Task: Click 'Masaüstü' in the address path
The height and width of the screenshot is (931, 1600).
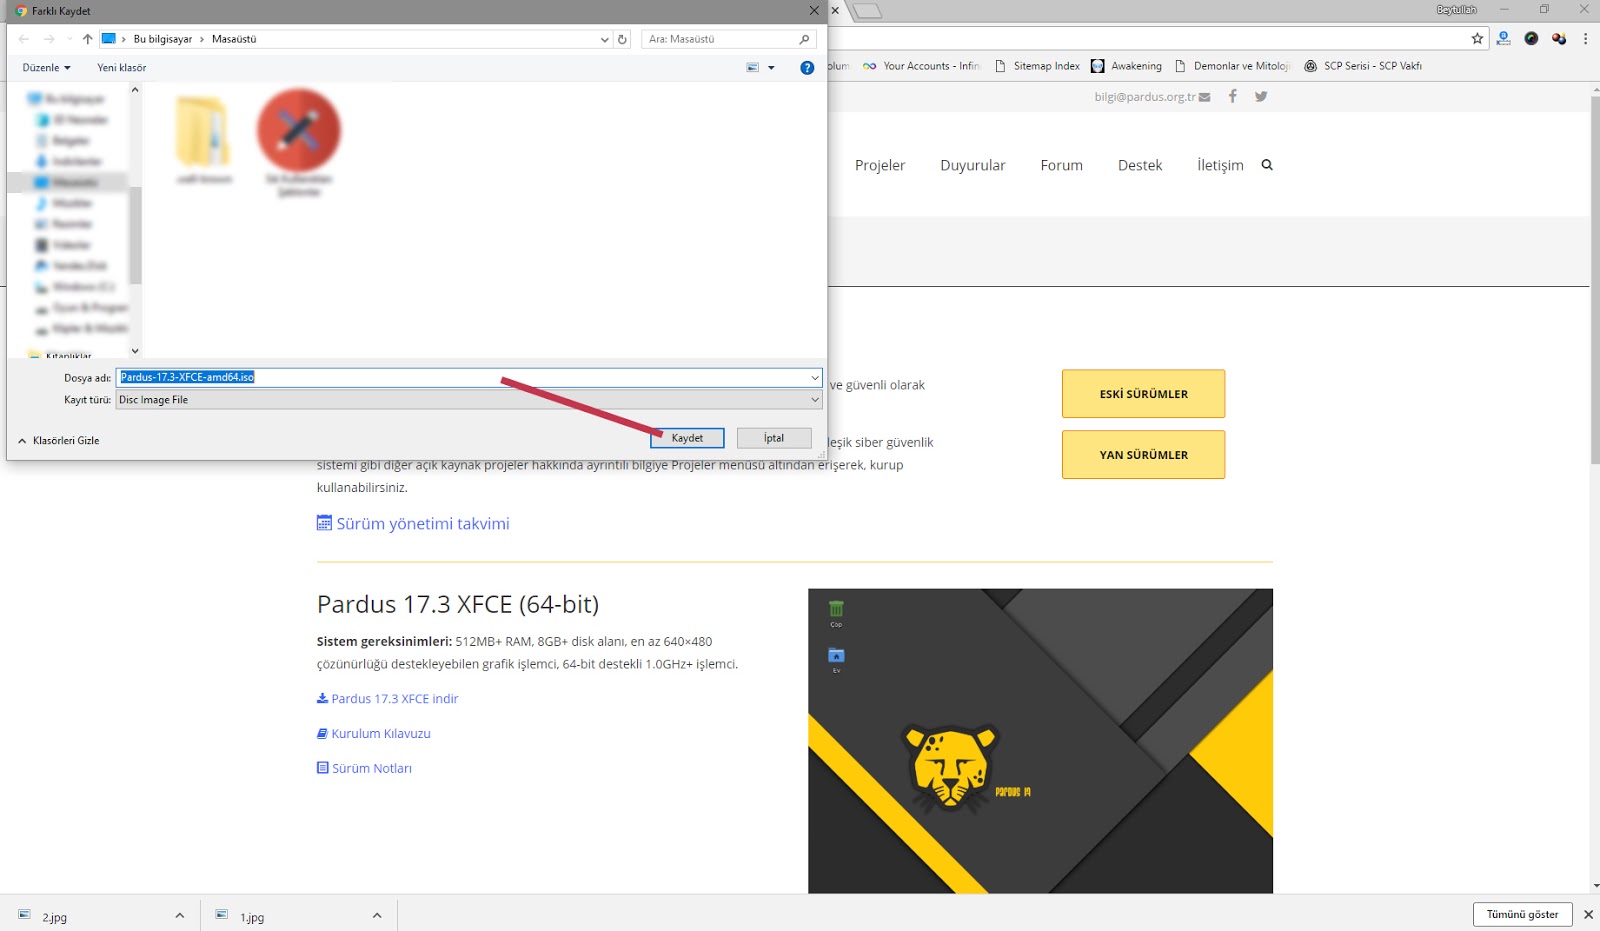Action: (234, 39)
